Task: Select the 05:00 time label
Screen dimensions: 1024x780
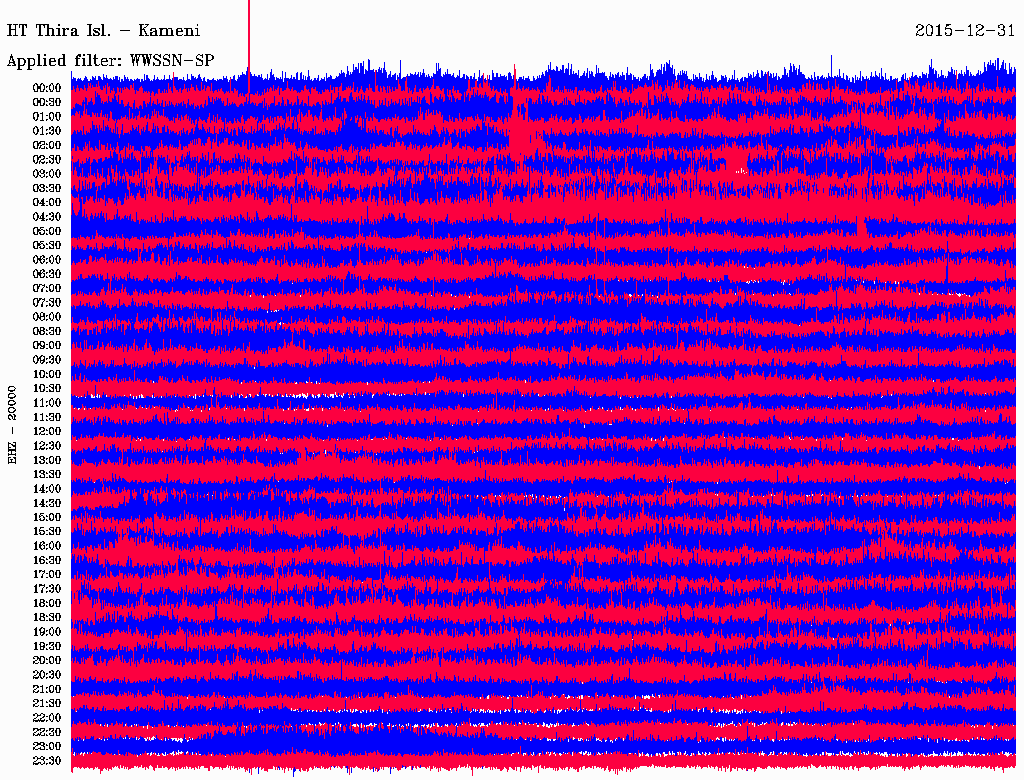Action: [47, 231]
